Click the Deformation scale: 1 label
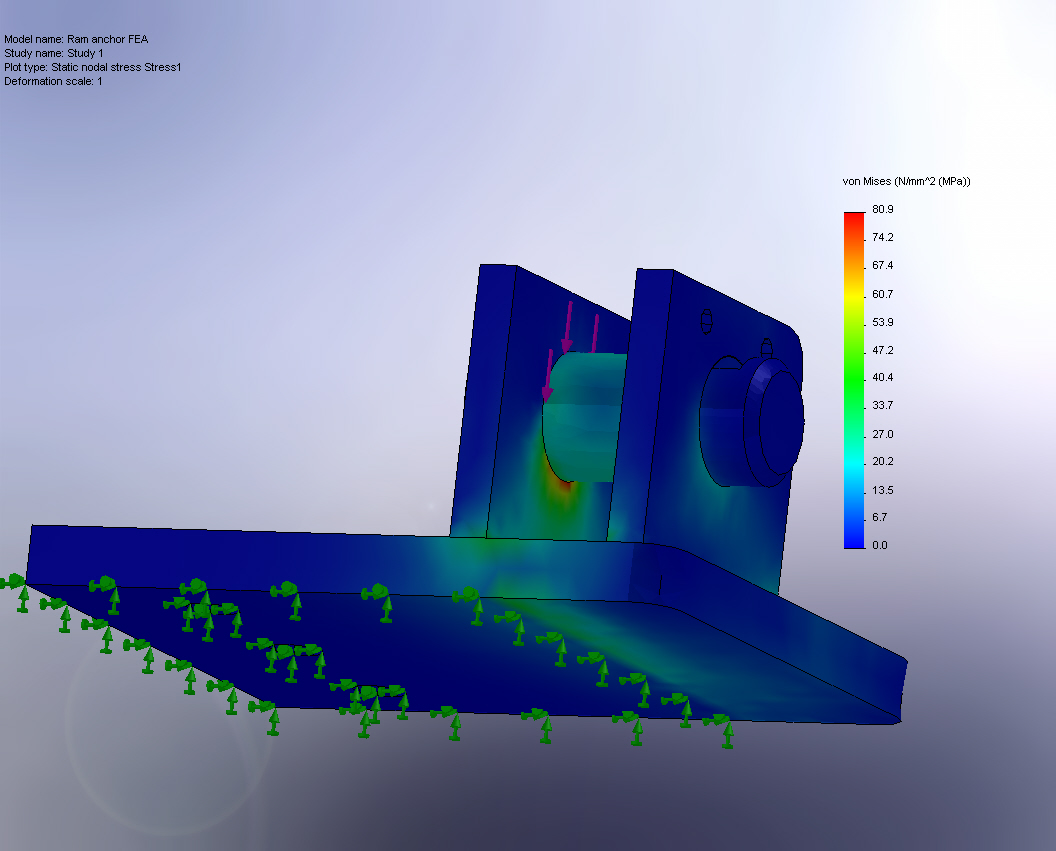The width and height of the screenshot is (1056, 851). [x=53, y=81]
